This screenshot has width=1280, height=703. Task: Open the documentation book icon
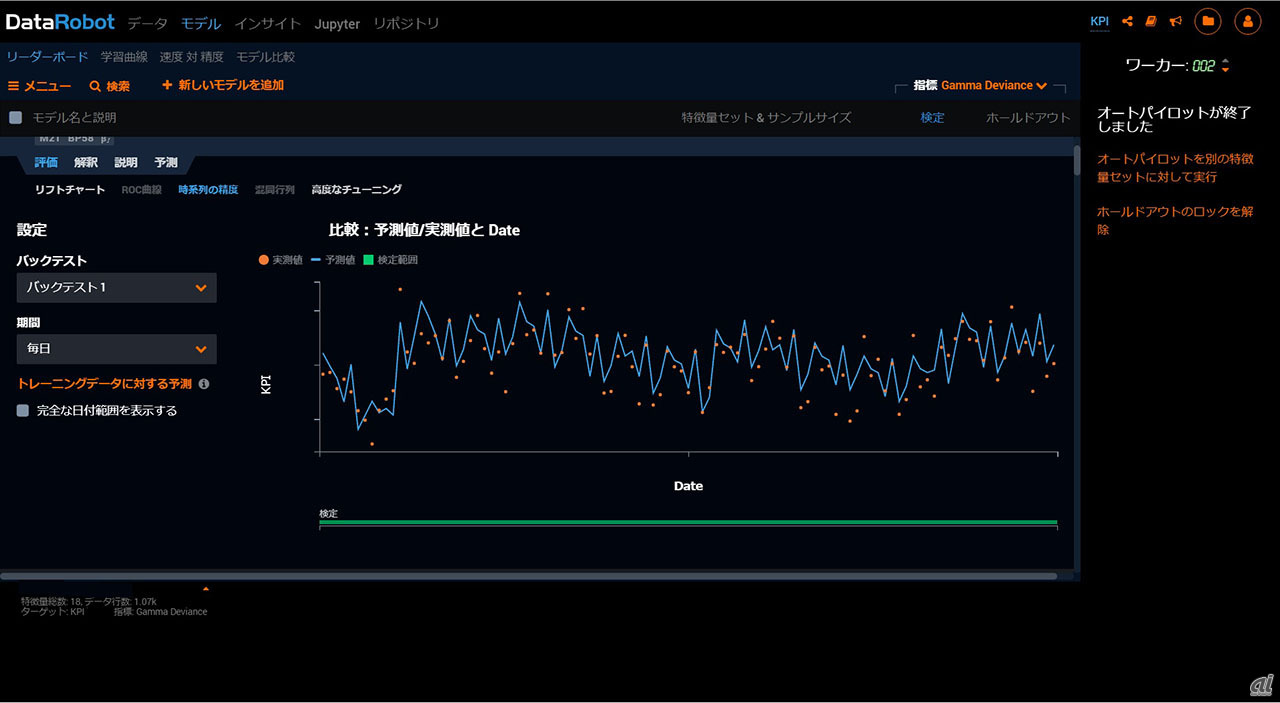(1151, 21)
